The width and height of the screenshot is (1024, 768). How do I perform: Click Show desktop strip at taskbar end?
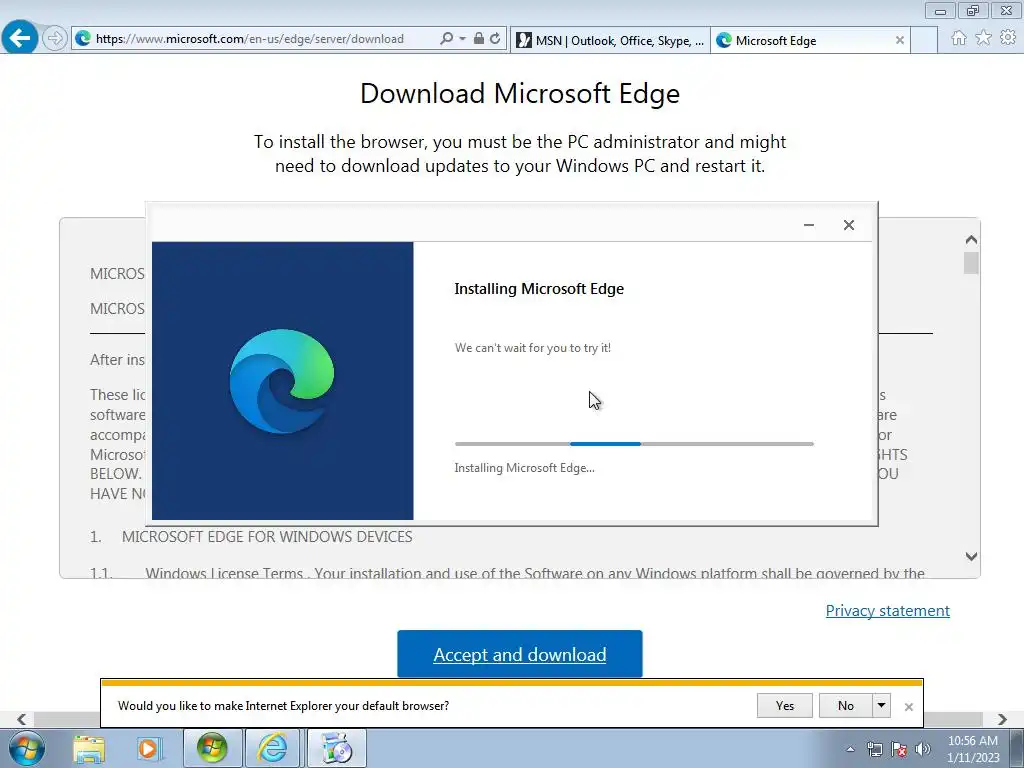point(1016,748)
